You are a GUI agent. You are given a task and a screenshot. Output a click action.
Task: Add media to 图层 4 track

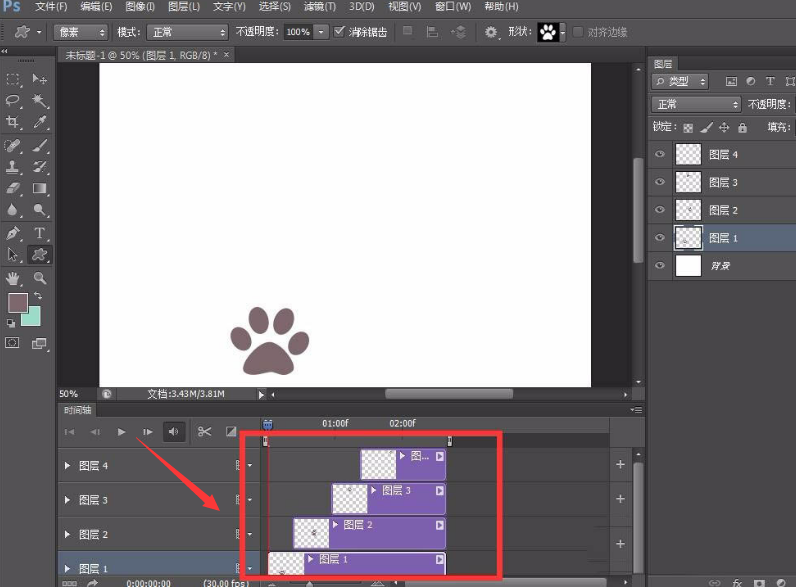pyautogui.click(x=620, y=464)
